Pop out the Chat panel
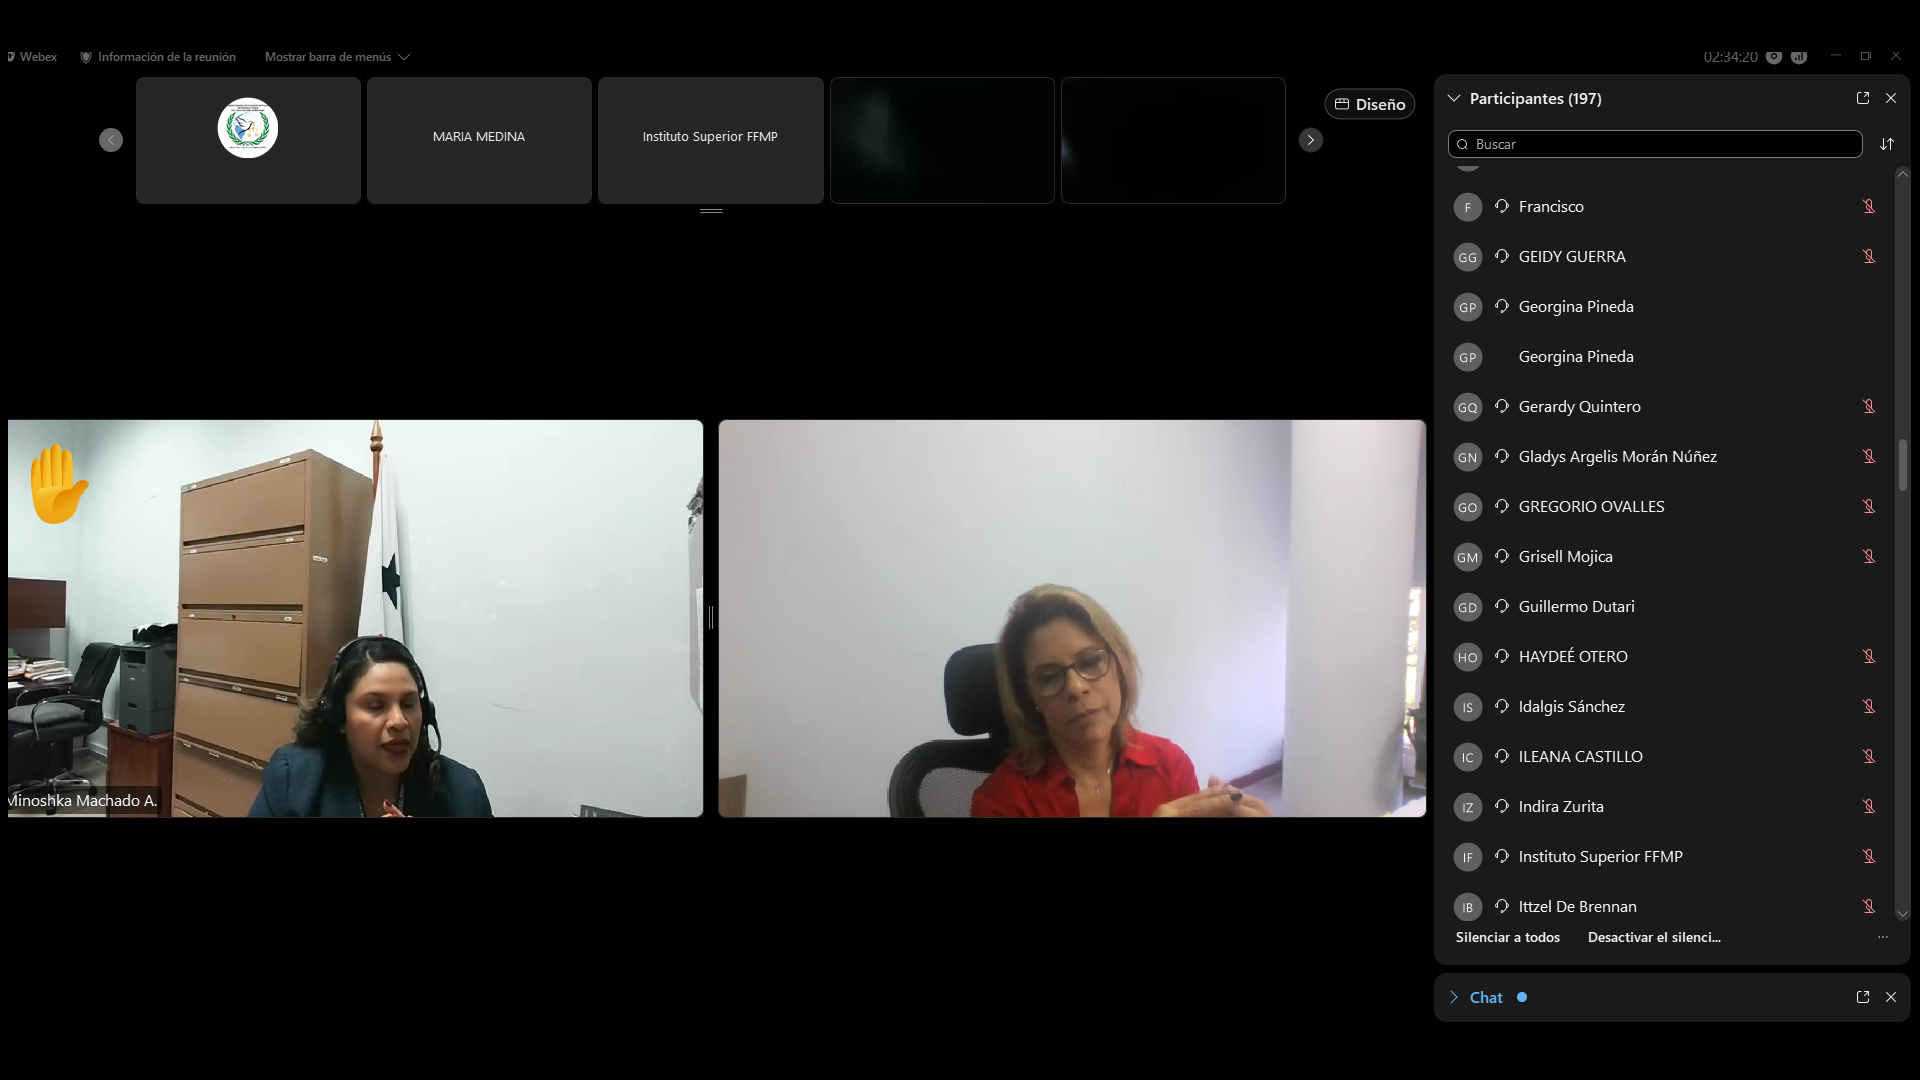 click(1862, 997)
